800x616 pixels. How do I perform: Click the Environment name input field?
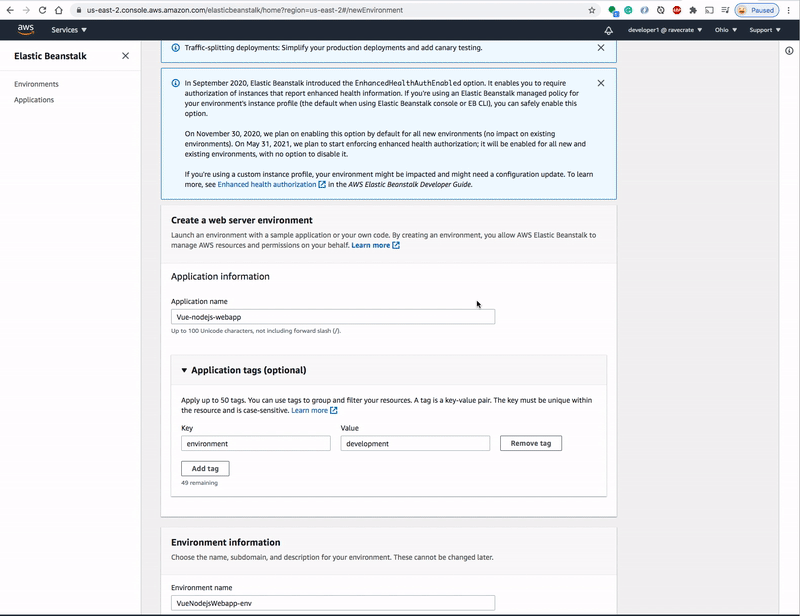[333, 603]
